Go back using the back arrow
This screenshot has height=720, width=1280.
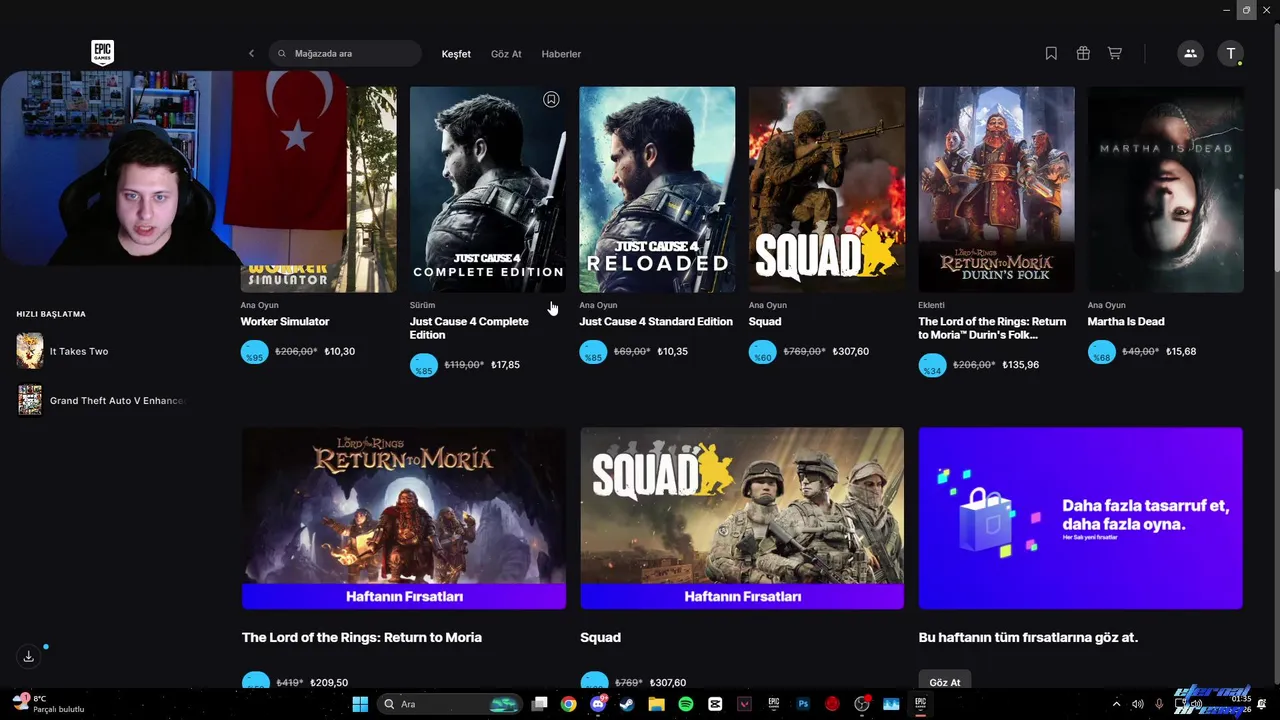click(251, 54)
